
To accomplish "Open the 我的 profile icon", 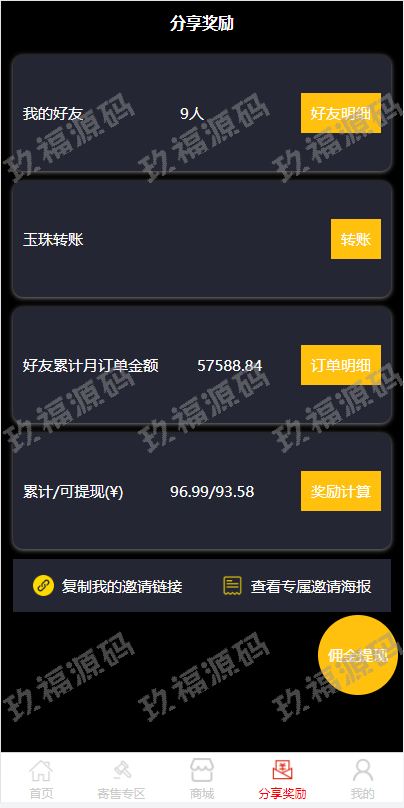I will click(363, 771).
